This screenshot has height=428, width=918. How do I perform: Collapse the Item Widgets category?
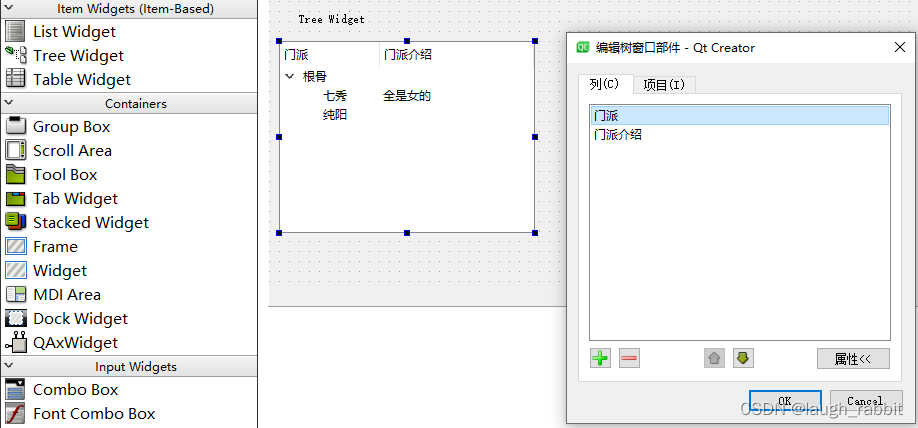pyautogui.click(x=9, y=8)
